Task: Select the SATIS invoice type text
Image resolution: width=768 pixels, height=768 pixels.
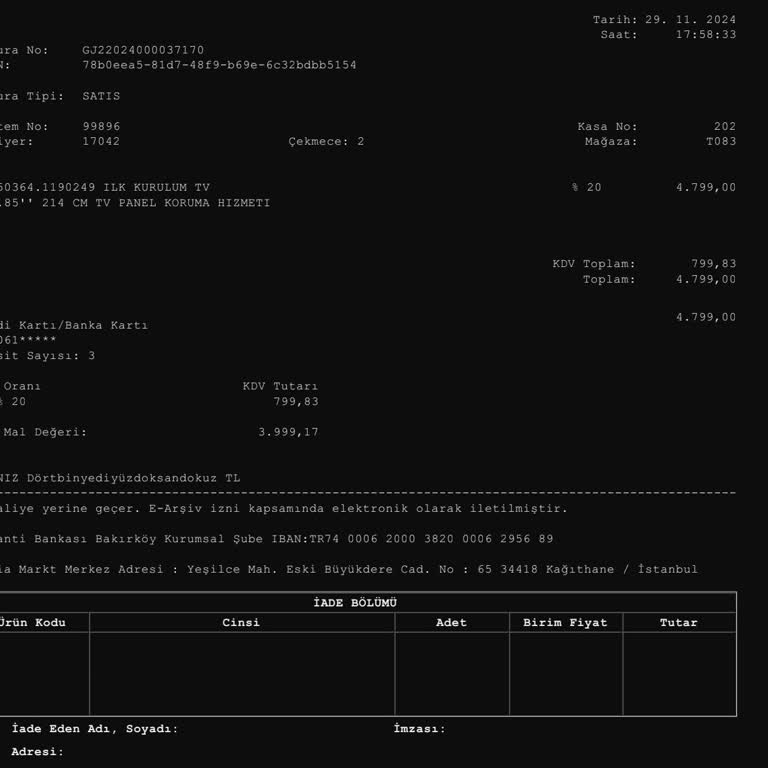Action: [101, 96]
